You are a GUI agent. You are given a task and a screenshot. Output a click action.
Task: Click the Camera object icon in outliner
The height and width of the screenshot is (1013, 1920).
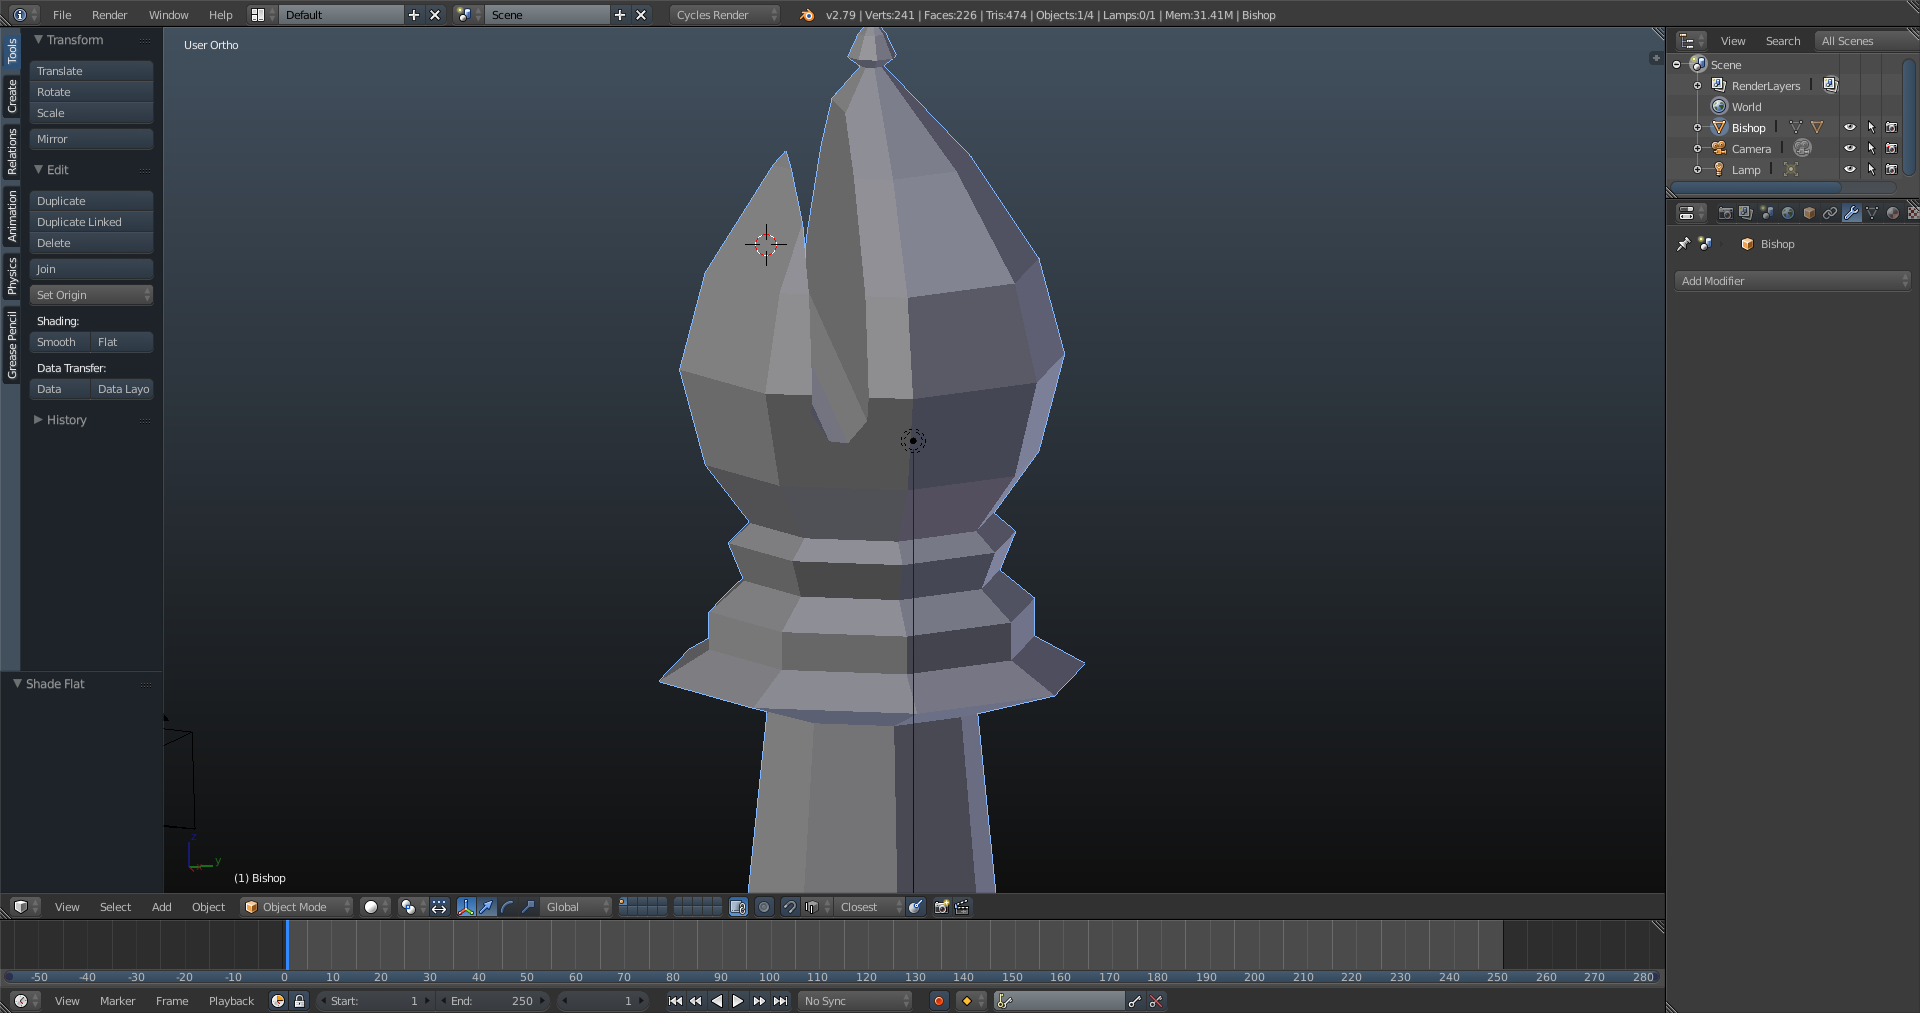[x=1720, y=149]
